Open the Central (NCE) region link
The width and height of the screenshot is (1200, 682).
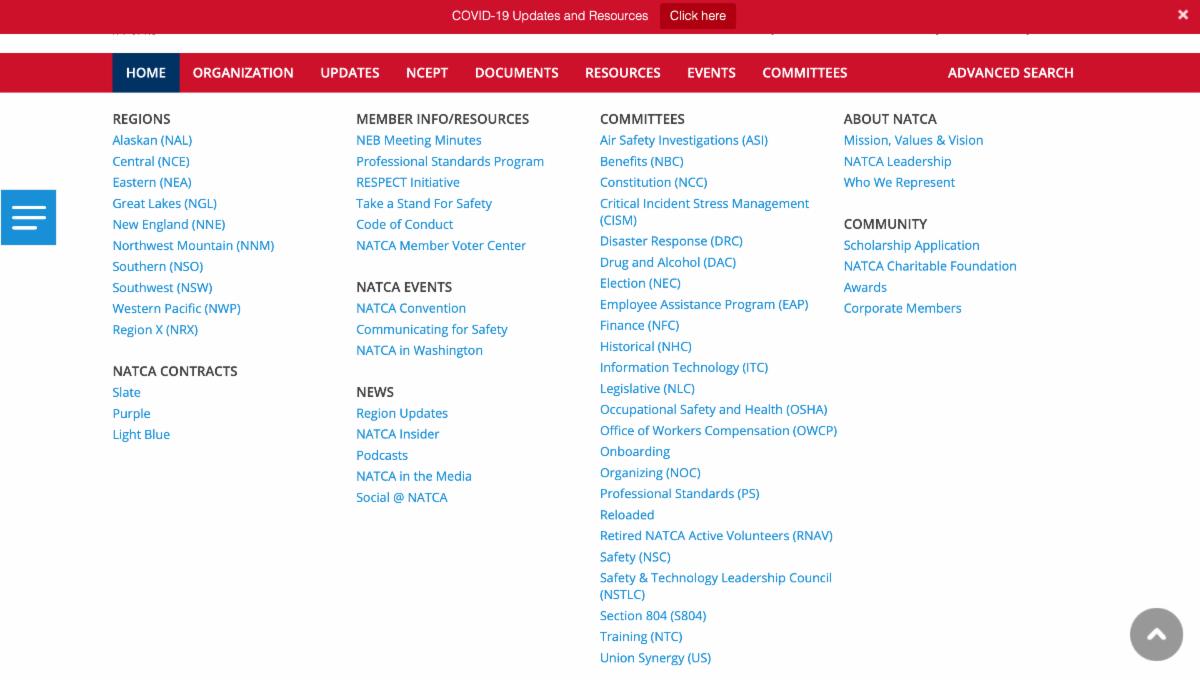[x=151, y=161]
